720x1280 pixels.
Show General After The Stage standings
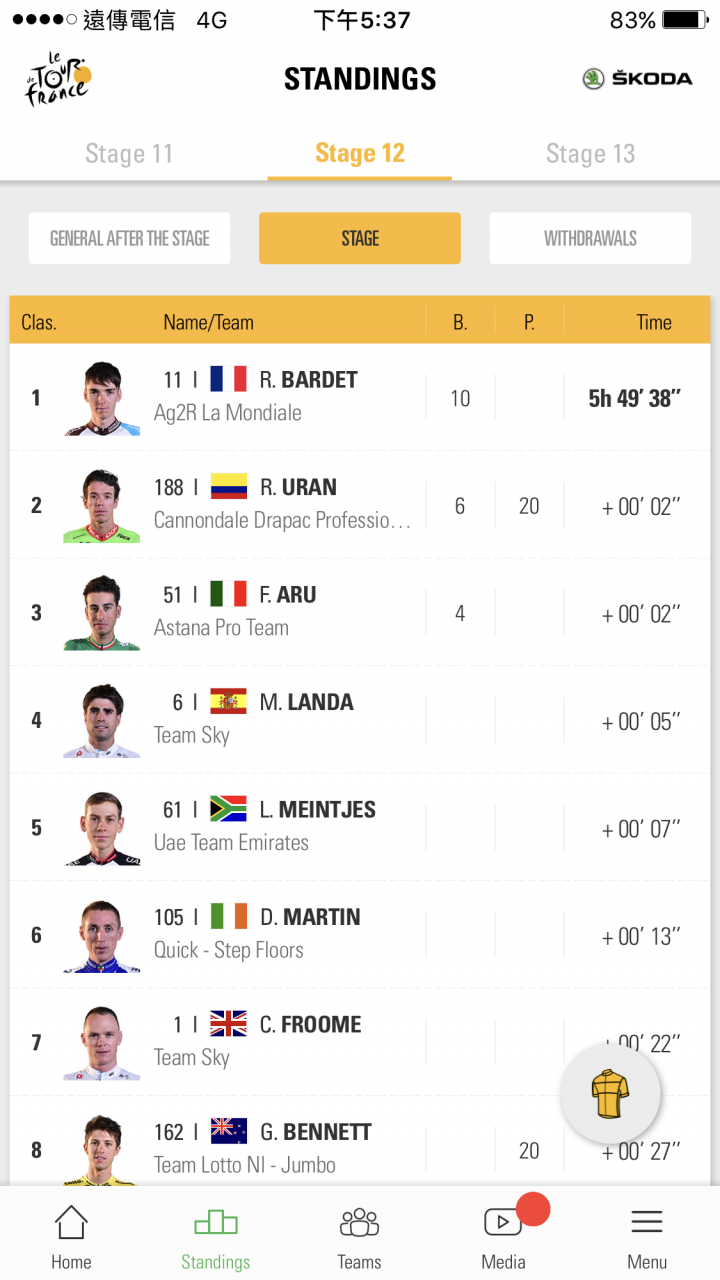click(x=130, y=238)
